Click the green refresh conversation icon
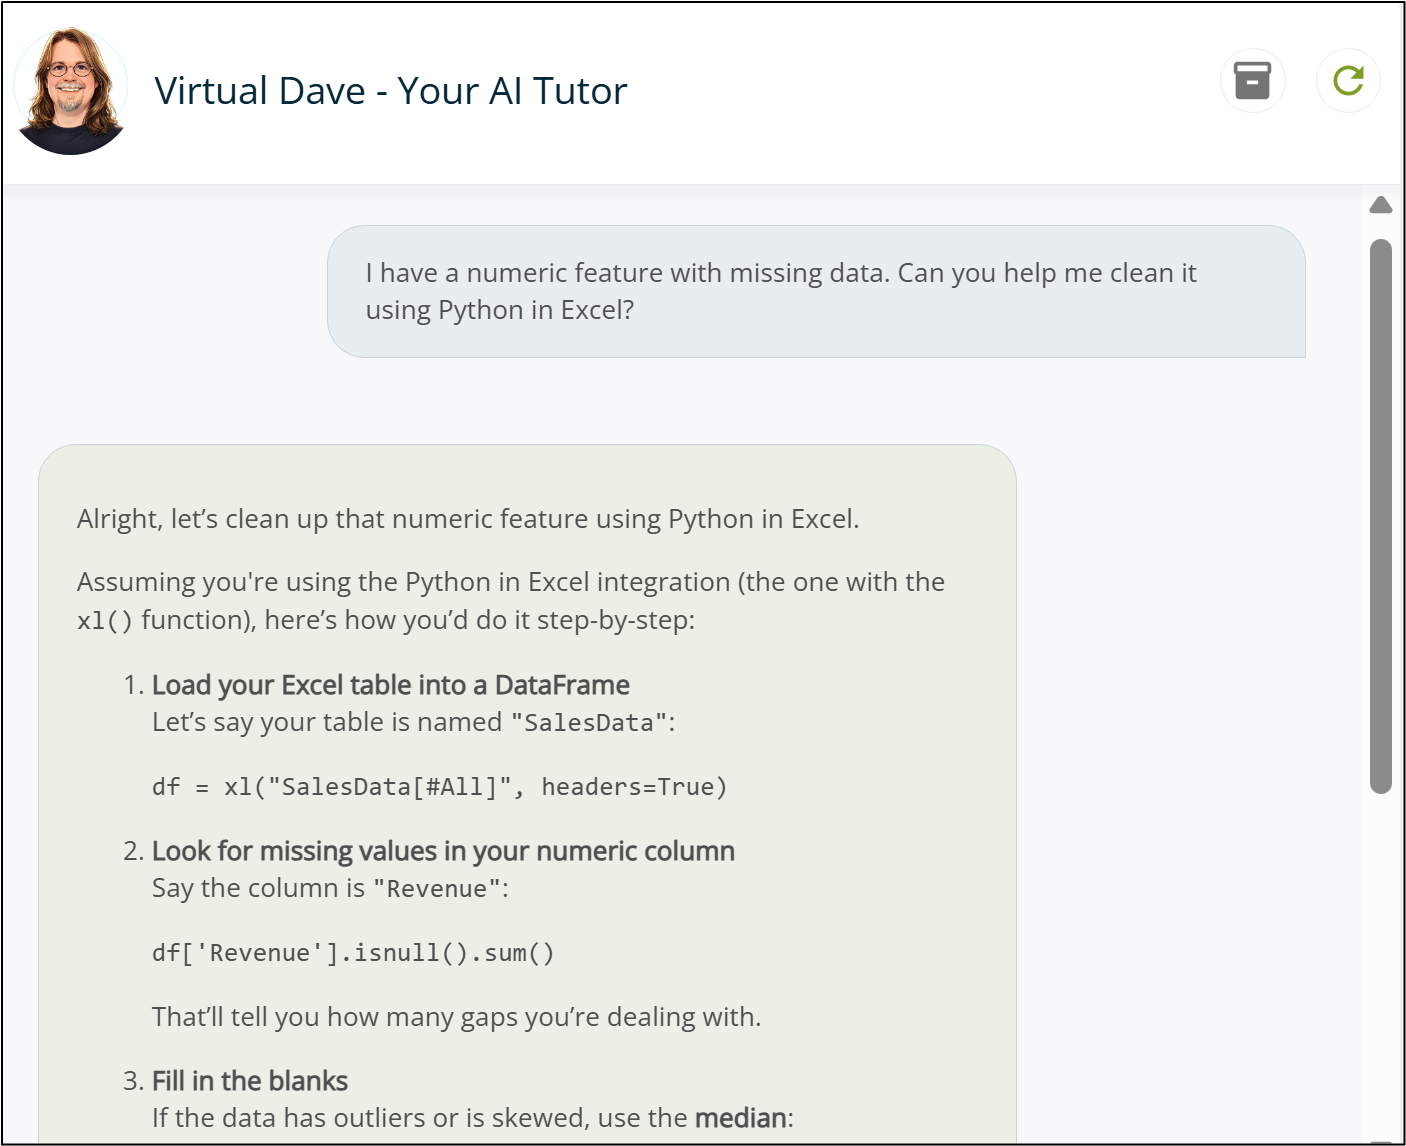1406x1146 pixels. point(1348,81)
